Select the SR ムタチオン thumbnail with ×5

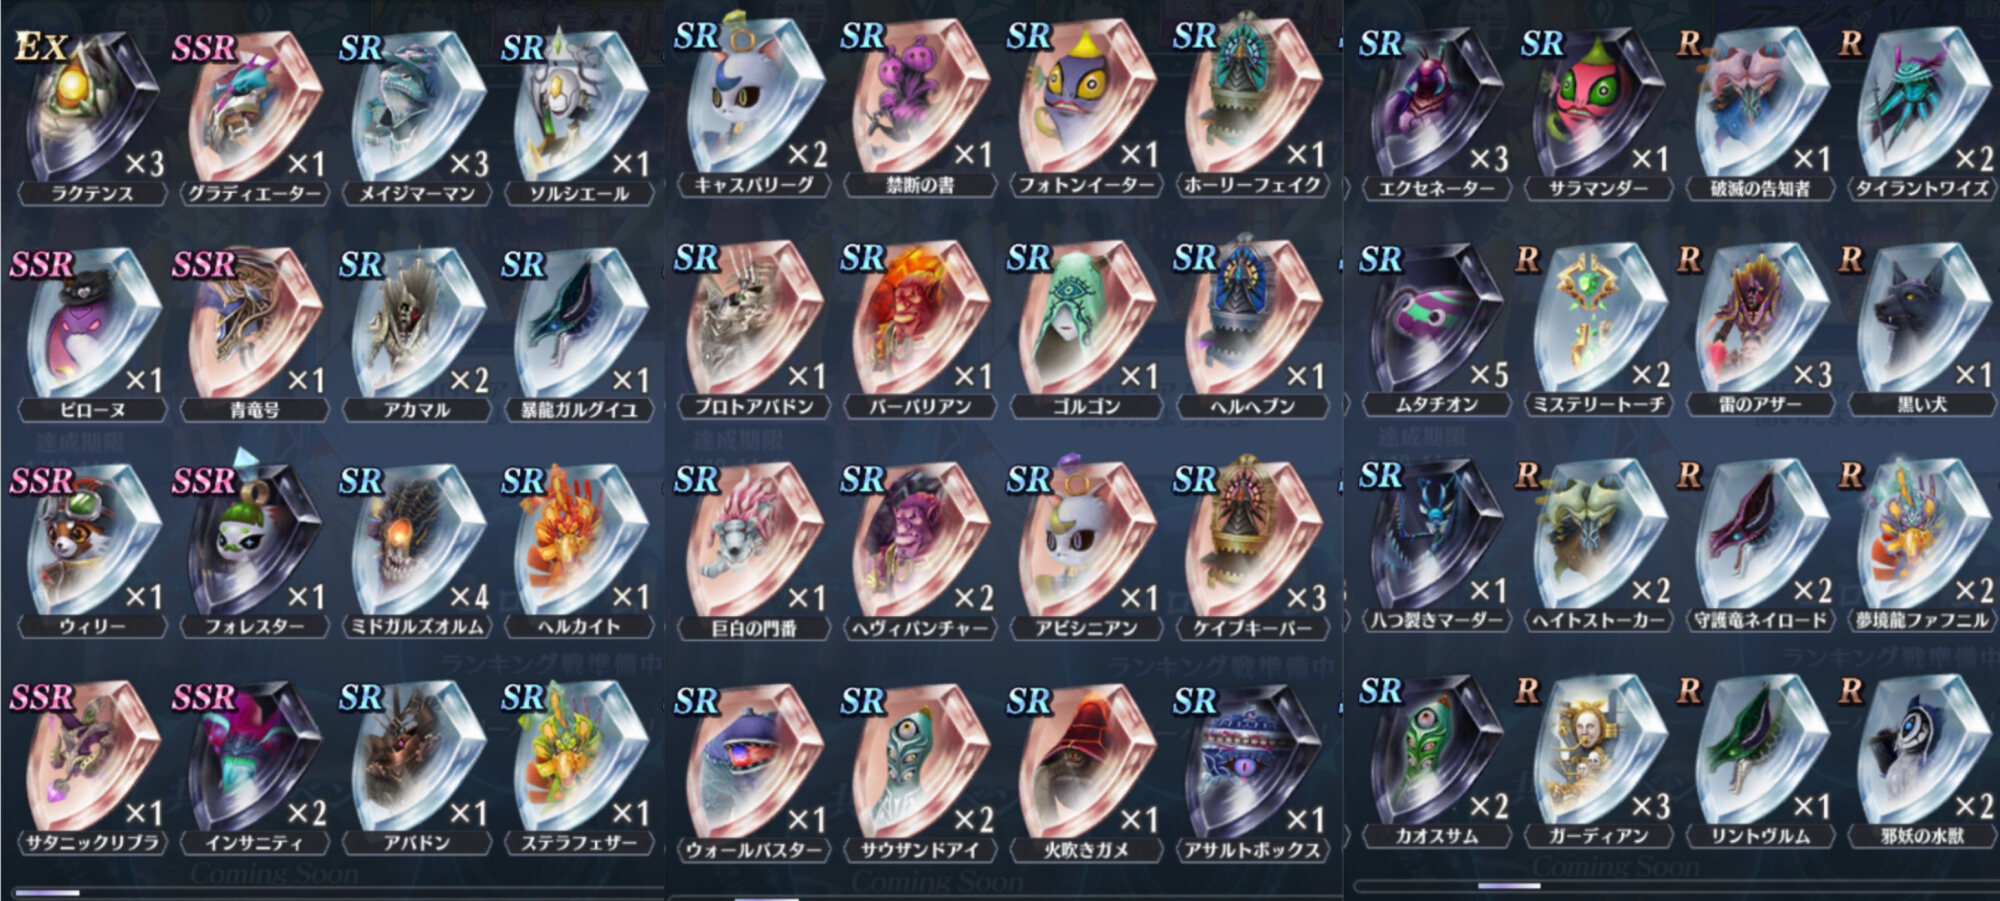coord(1434,319)
